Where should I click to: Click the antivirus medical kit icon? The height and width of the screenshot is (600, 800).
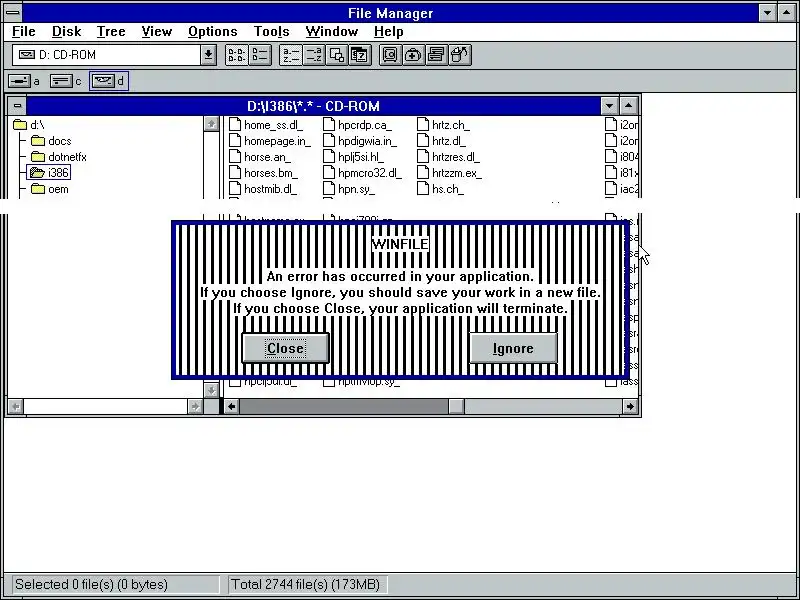click(413, 55)
